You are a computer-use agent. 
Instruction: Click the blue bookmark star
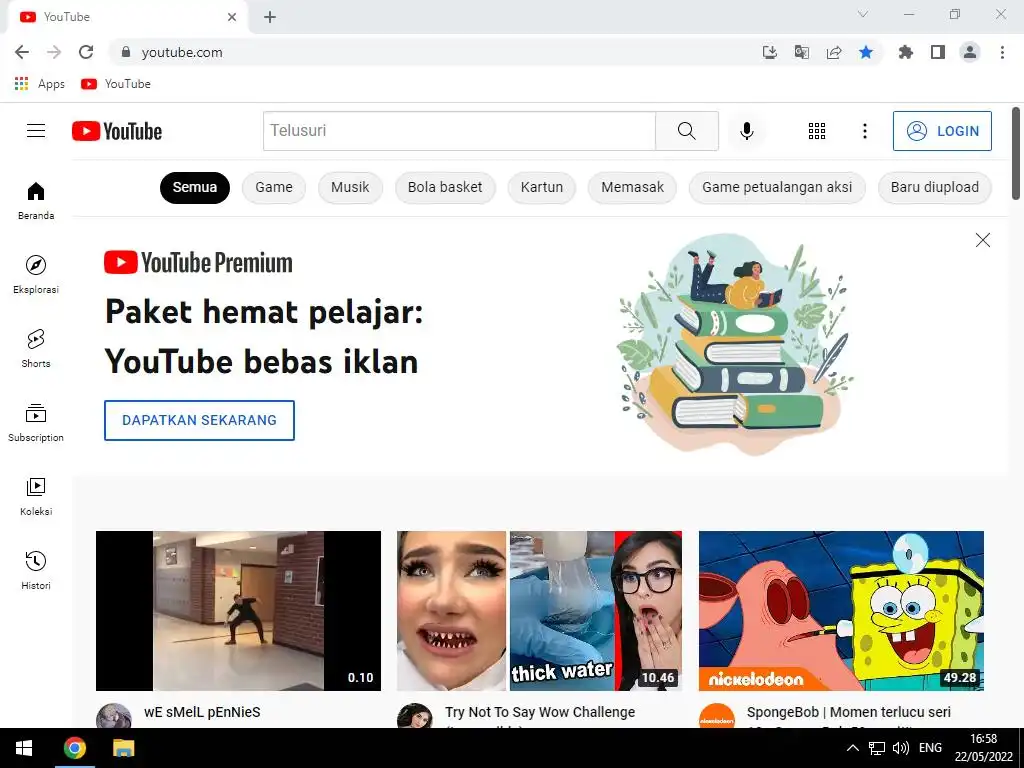pos(866,52)
